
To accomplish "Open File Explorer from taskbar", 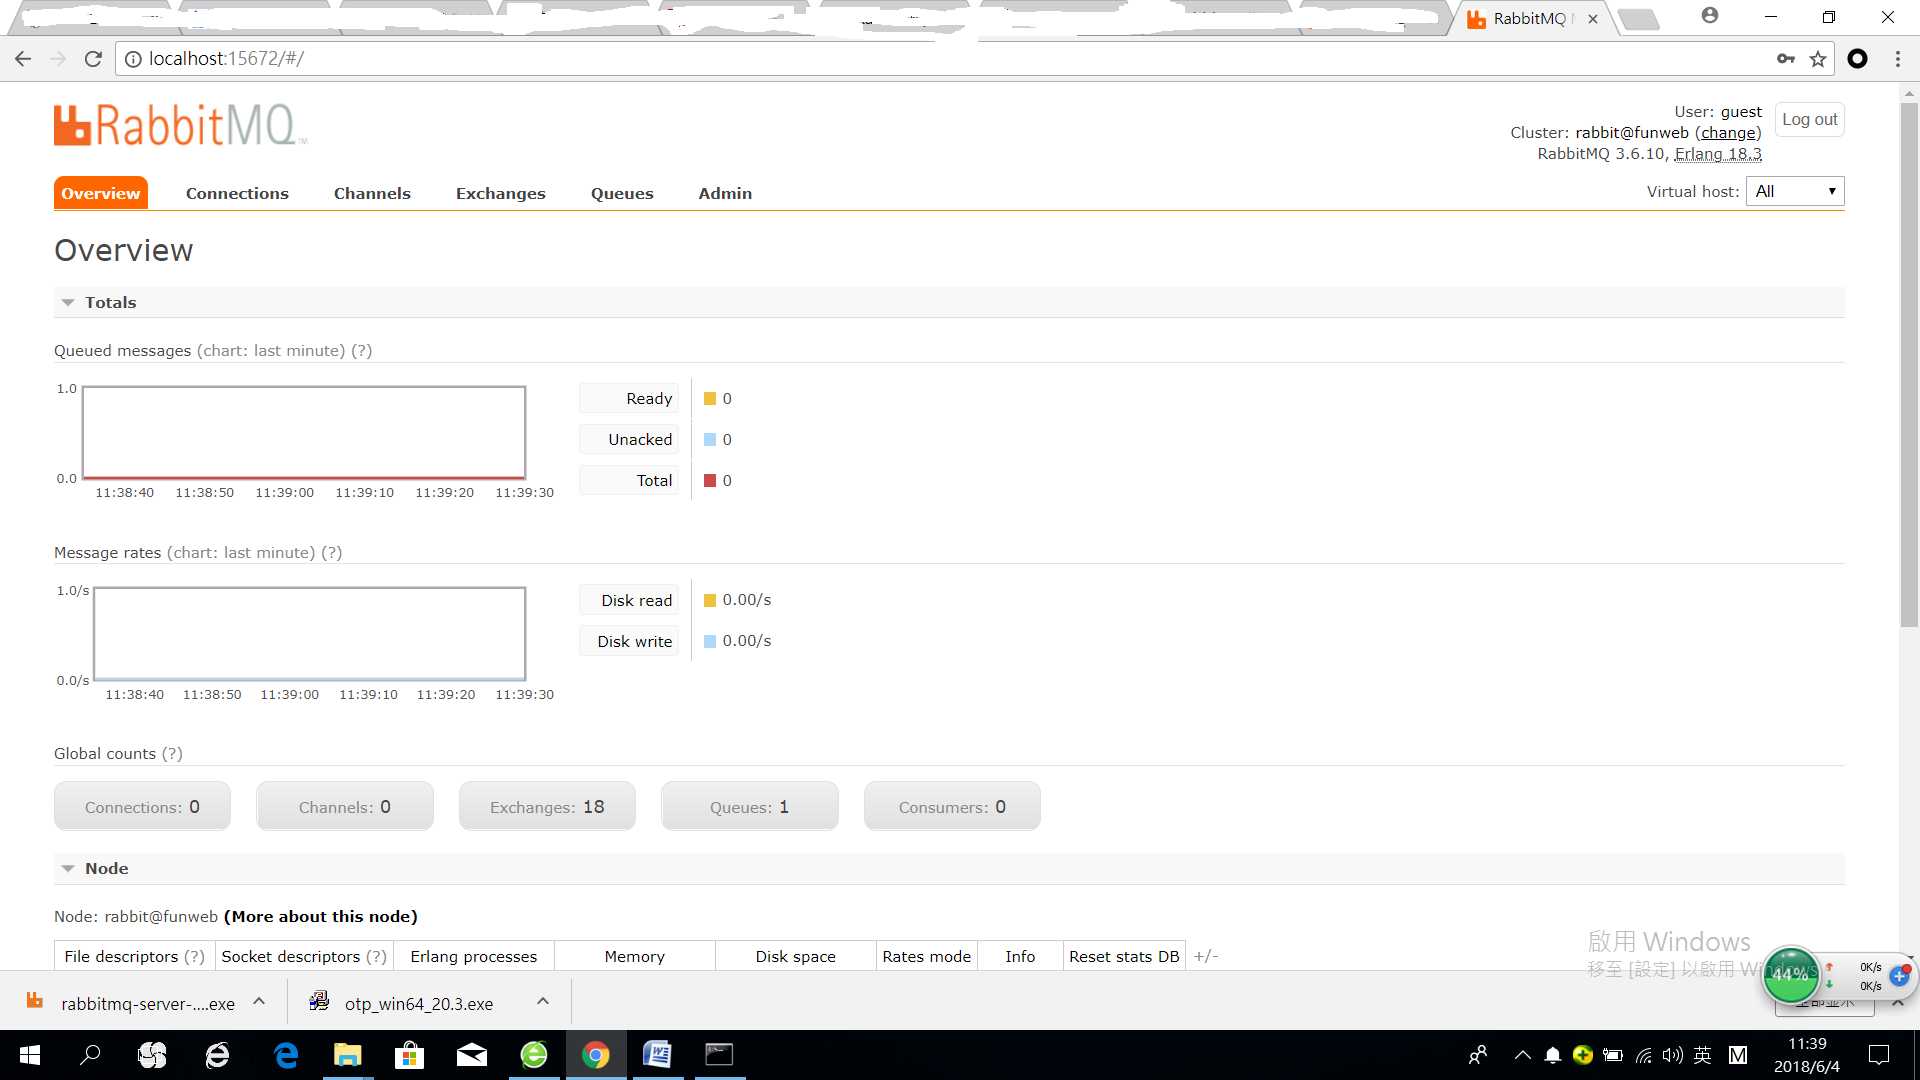I will tap(347, 1055).
